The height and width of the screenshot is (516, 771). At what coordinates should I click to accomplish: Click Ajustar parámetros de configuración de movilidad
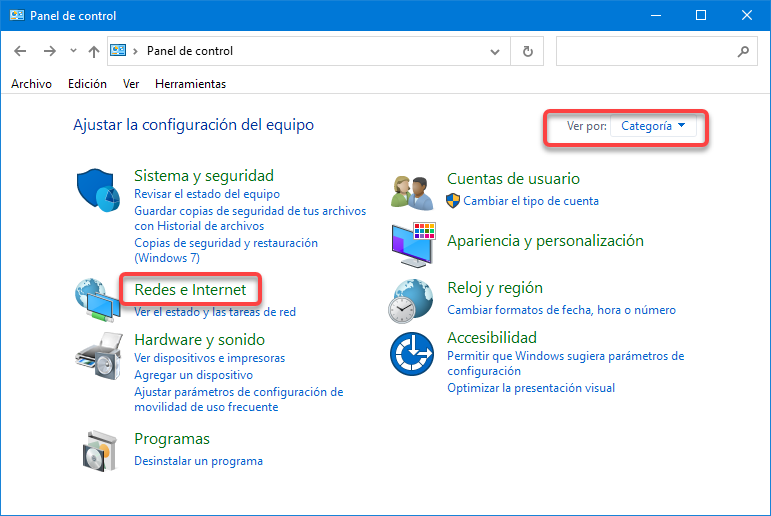pos(238,399)
